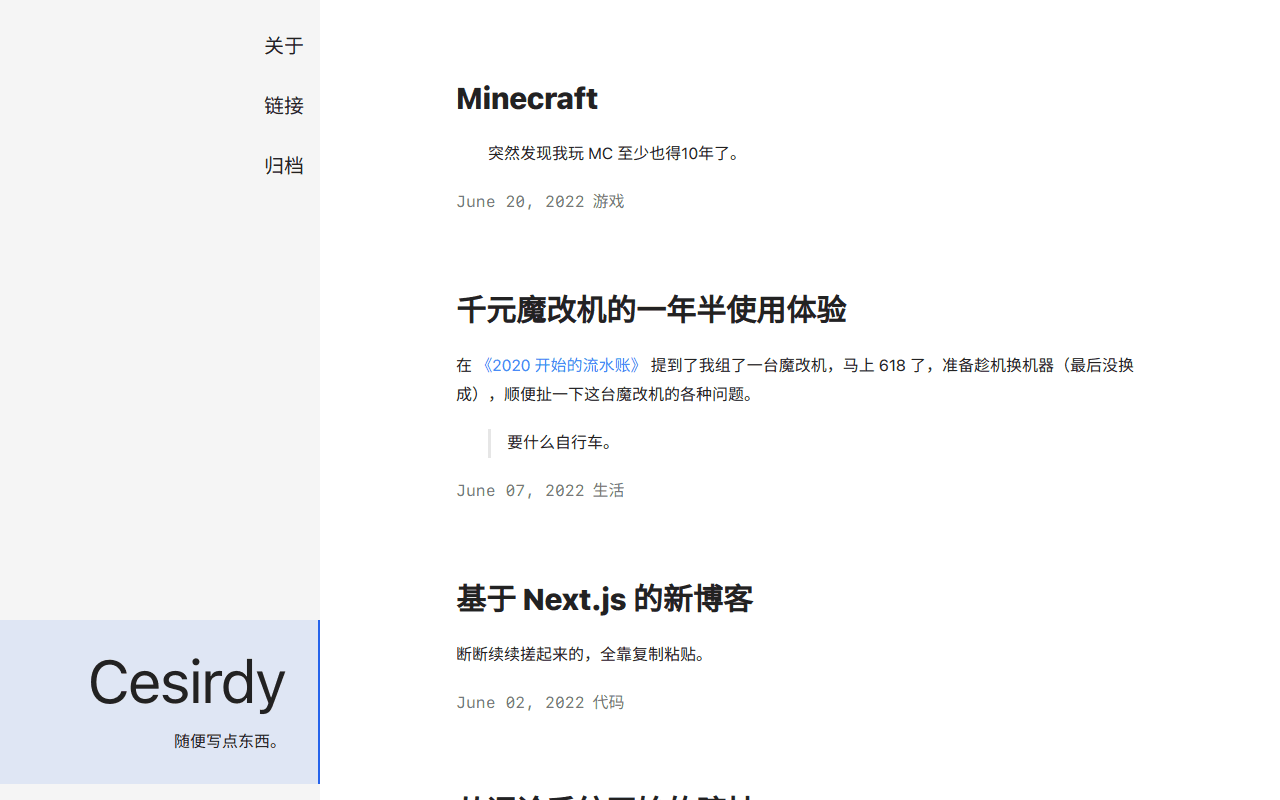This screenshot has height=800, width=1280.
Task: Click the Cesirdy site title
Action: tap(187, 683)
